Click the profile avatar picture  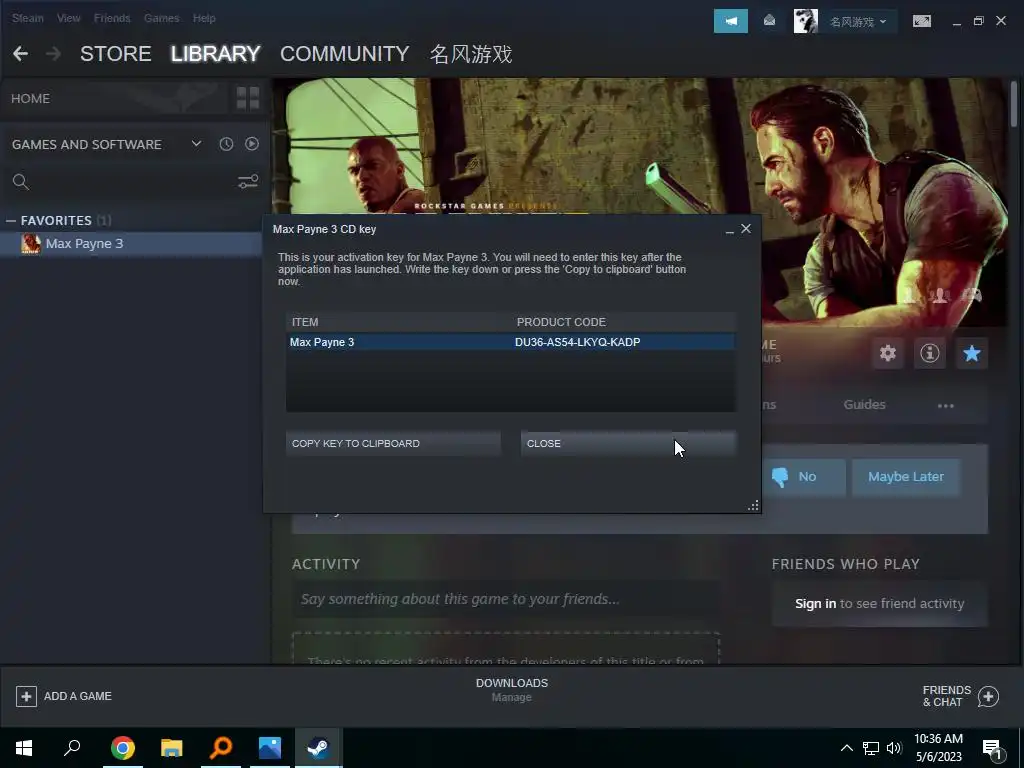click(805, 22)
